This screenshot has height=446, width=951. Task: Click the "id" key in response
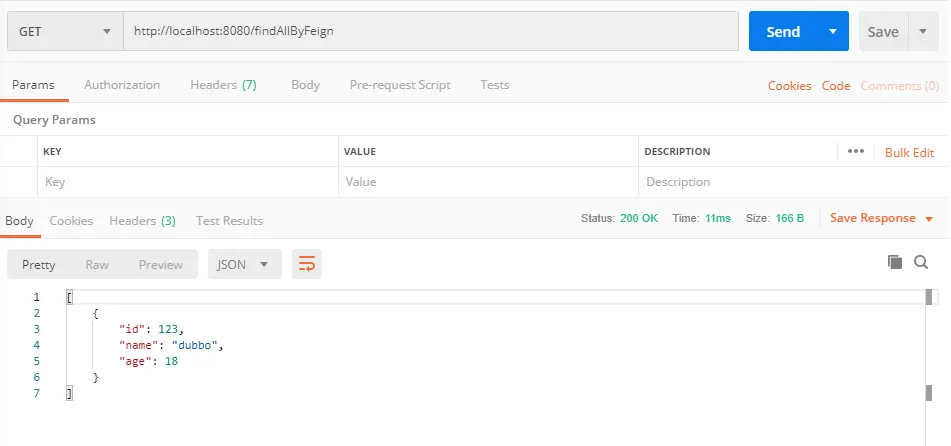(132, 329)
